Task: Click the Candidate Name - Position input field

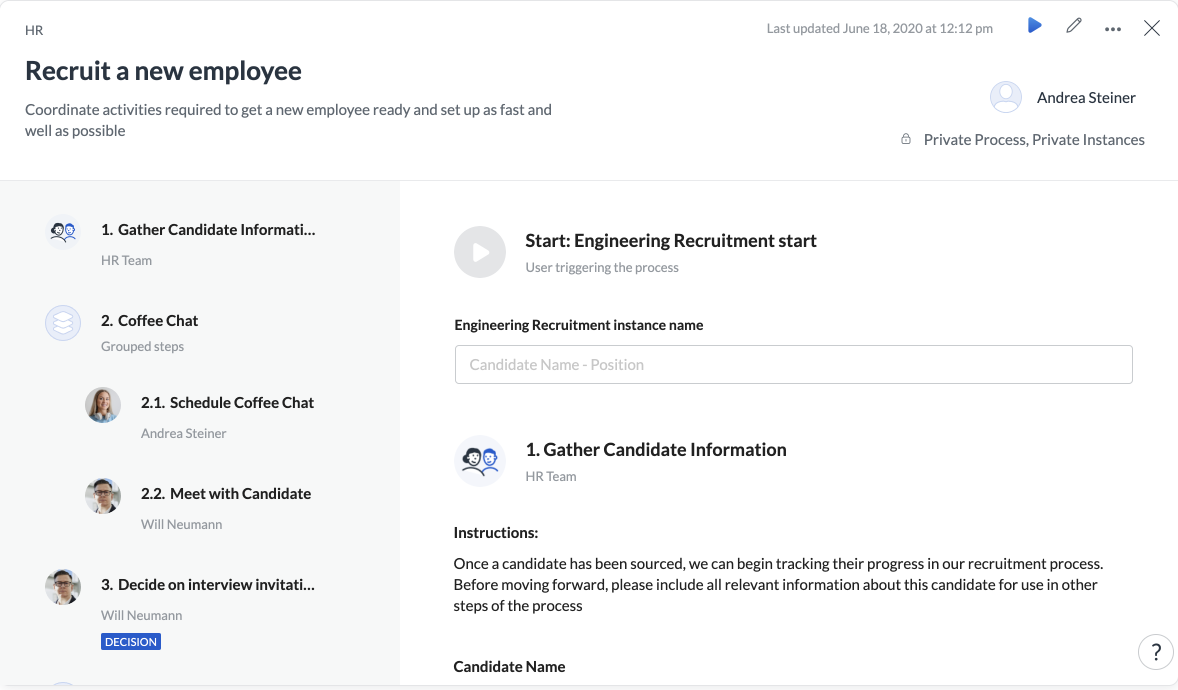Action: click(793, 365)
